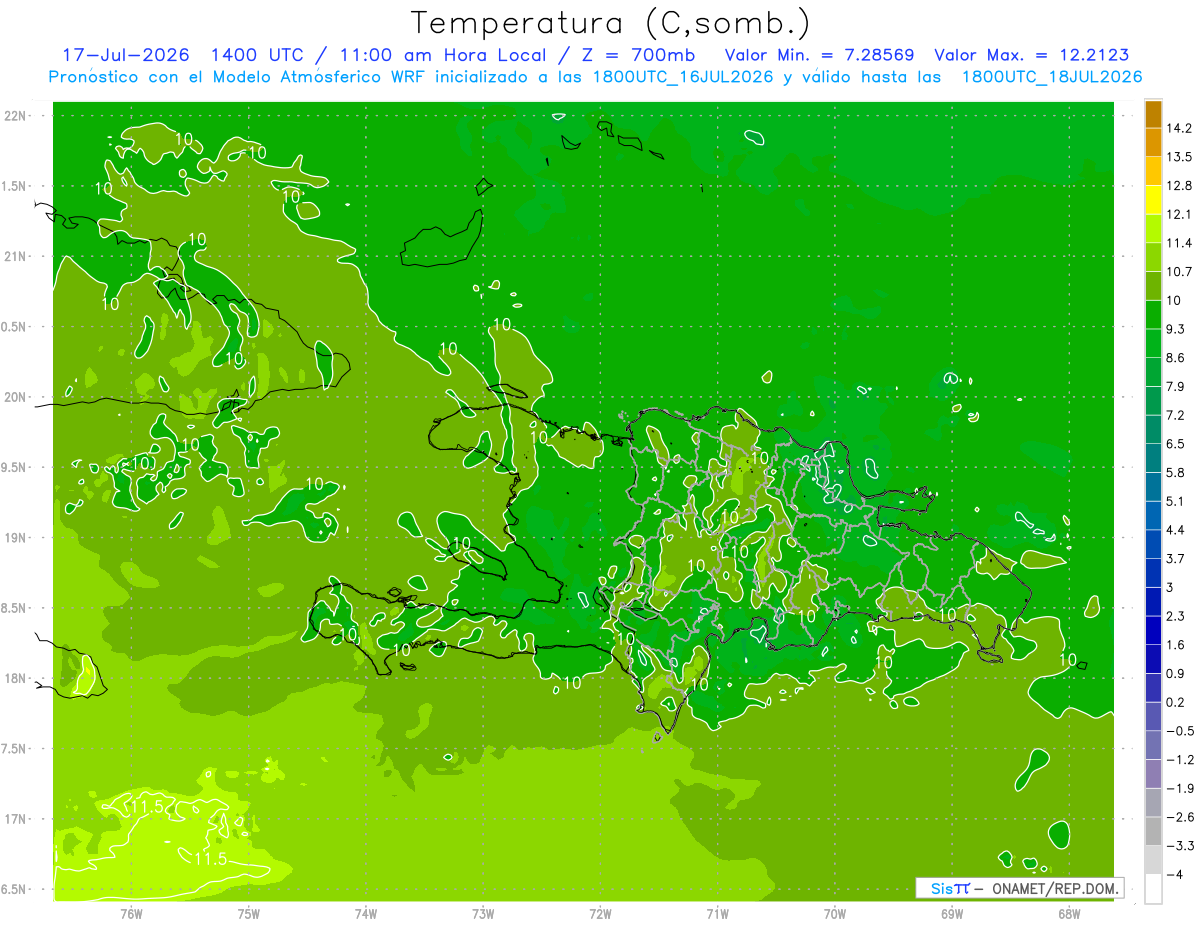Click the '68W' longitude axis label
This screenshot has width=1200, height=927.
tap(1068, 913)
